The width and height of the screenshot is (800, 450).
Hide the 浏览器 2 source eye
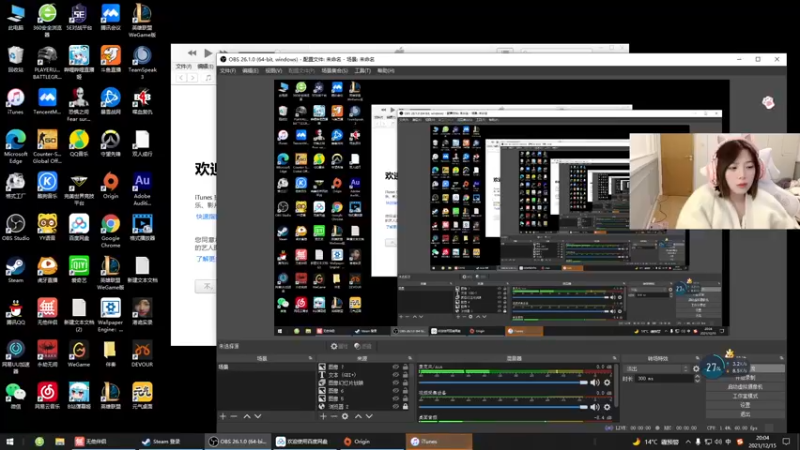[395, 407]
